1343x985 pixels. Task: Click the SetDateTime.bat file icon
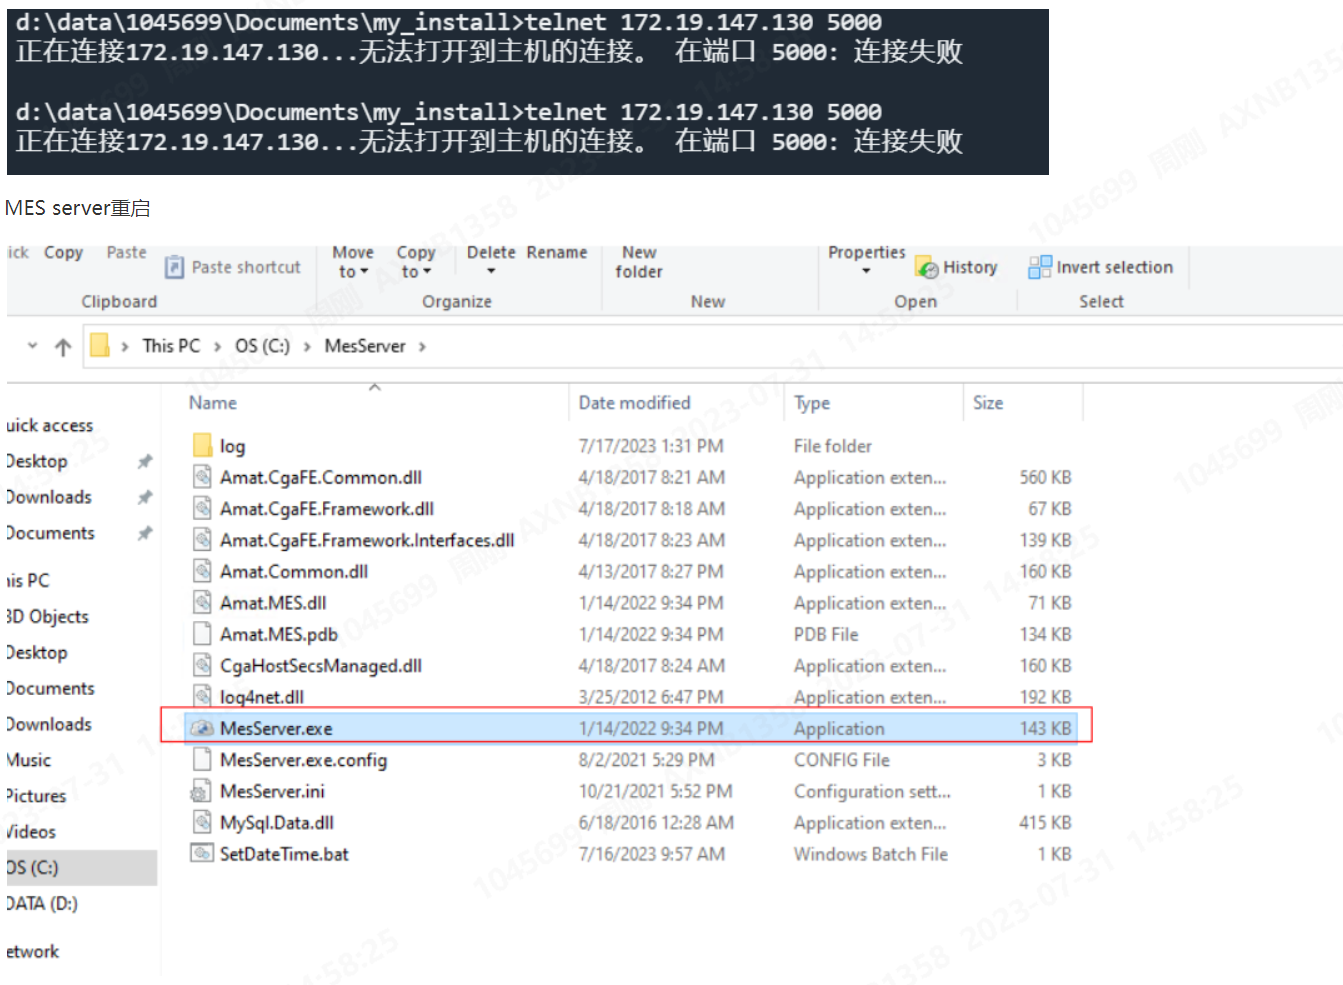(202, 853)
